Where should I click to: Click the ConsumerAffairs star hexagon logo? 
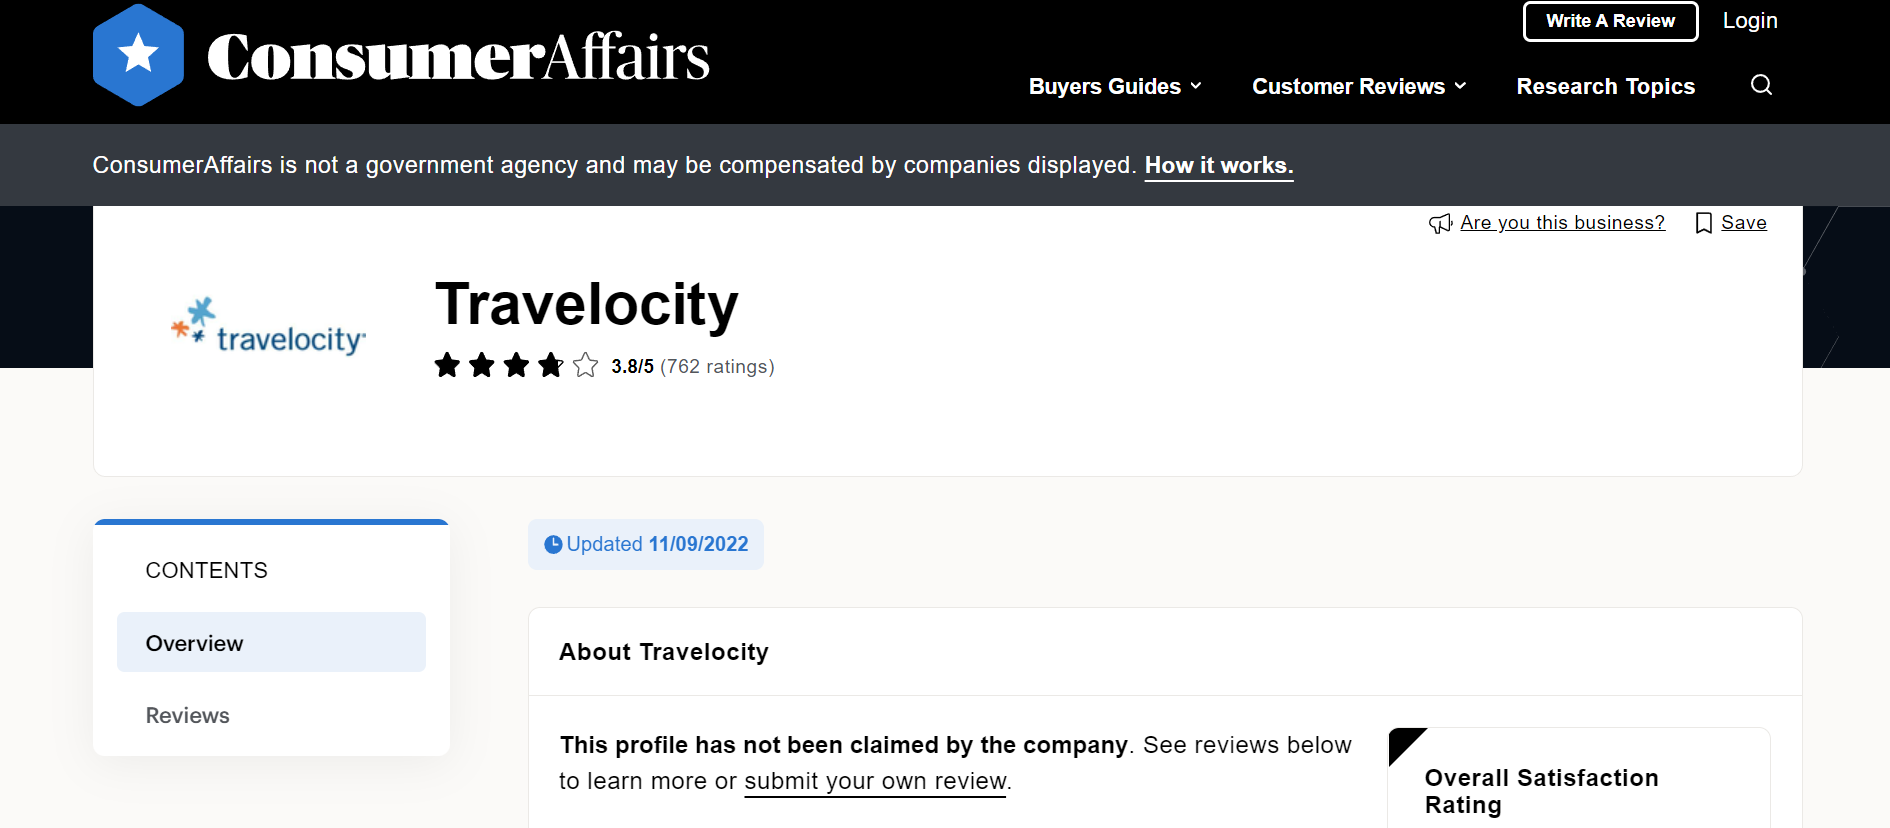(x=138, y=55)
